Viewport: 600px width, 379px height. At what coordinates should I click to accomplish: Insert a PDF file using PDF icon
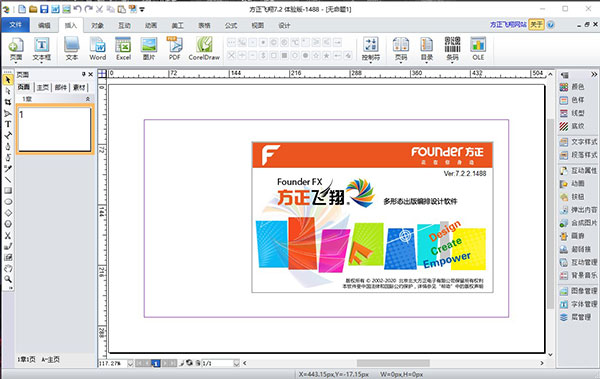[174, 49]
